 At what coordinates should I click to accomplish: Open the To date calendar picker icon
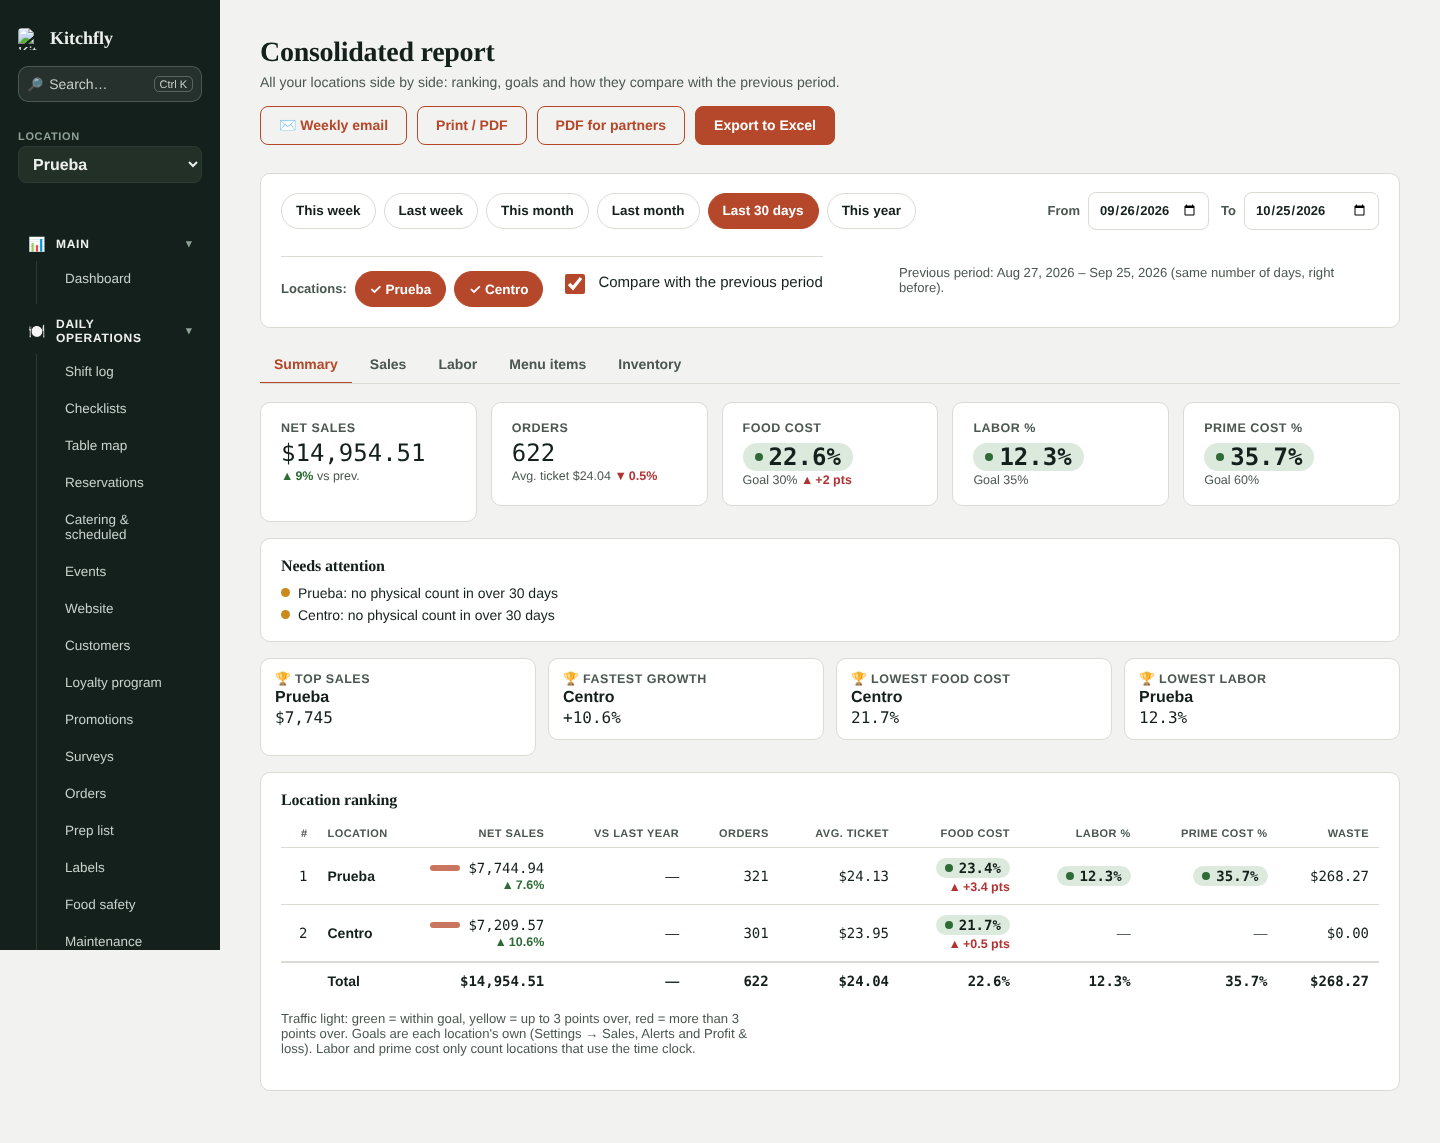point(1359,210)
